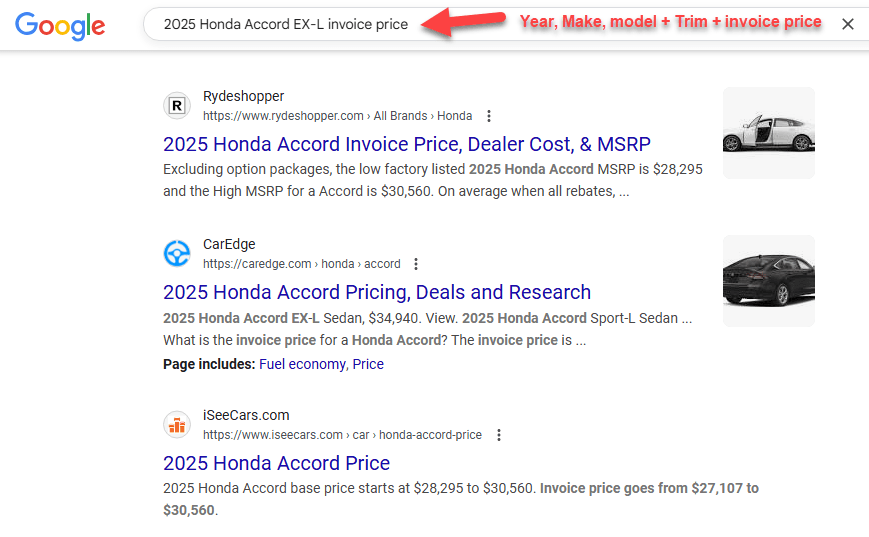This screenshot has height=537, width=869.
Task: Open the iSeeCars result three-dot menu
Action: tap(499, 435)
